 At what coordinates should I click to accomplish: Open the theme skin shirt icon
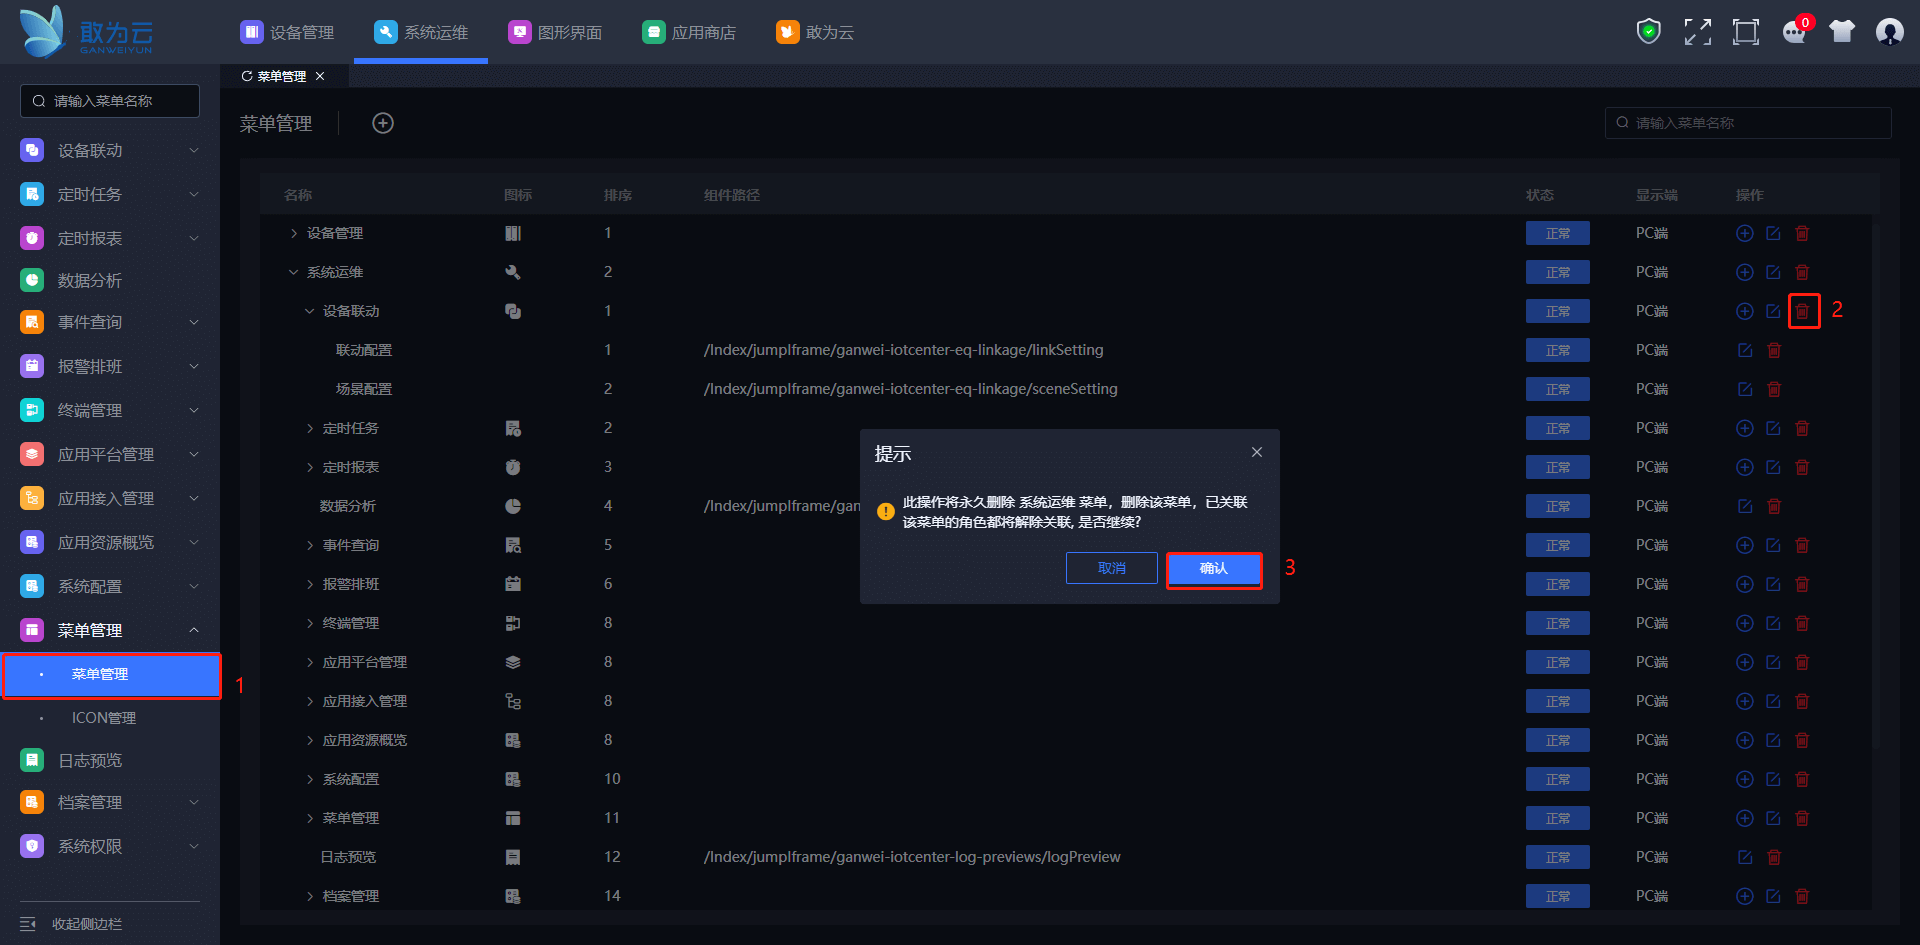click(x=1841, y=32)
